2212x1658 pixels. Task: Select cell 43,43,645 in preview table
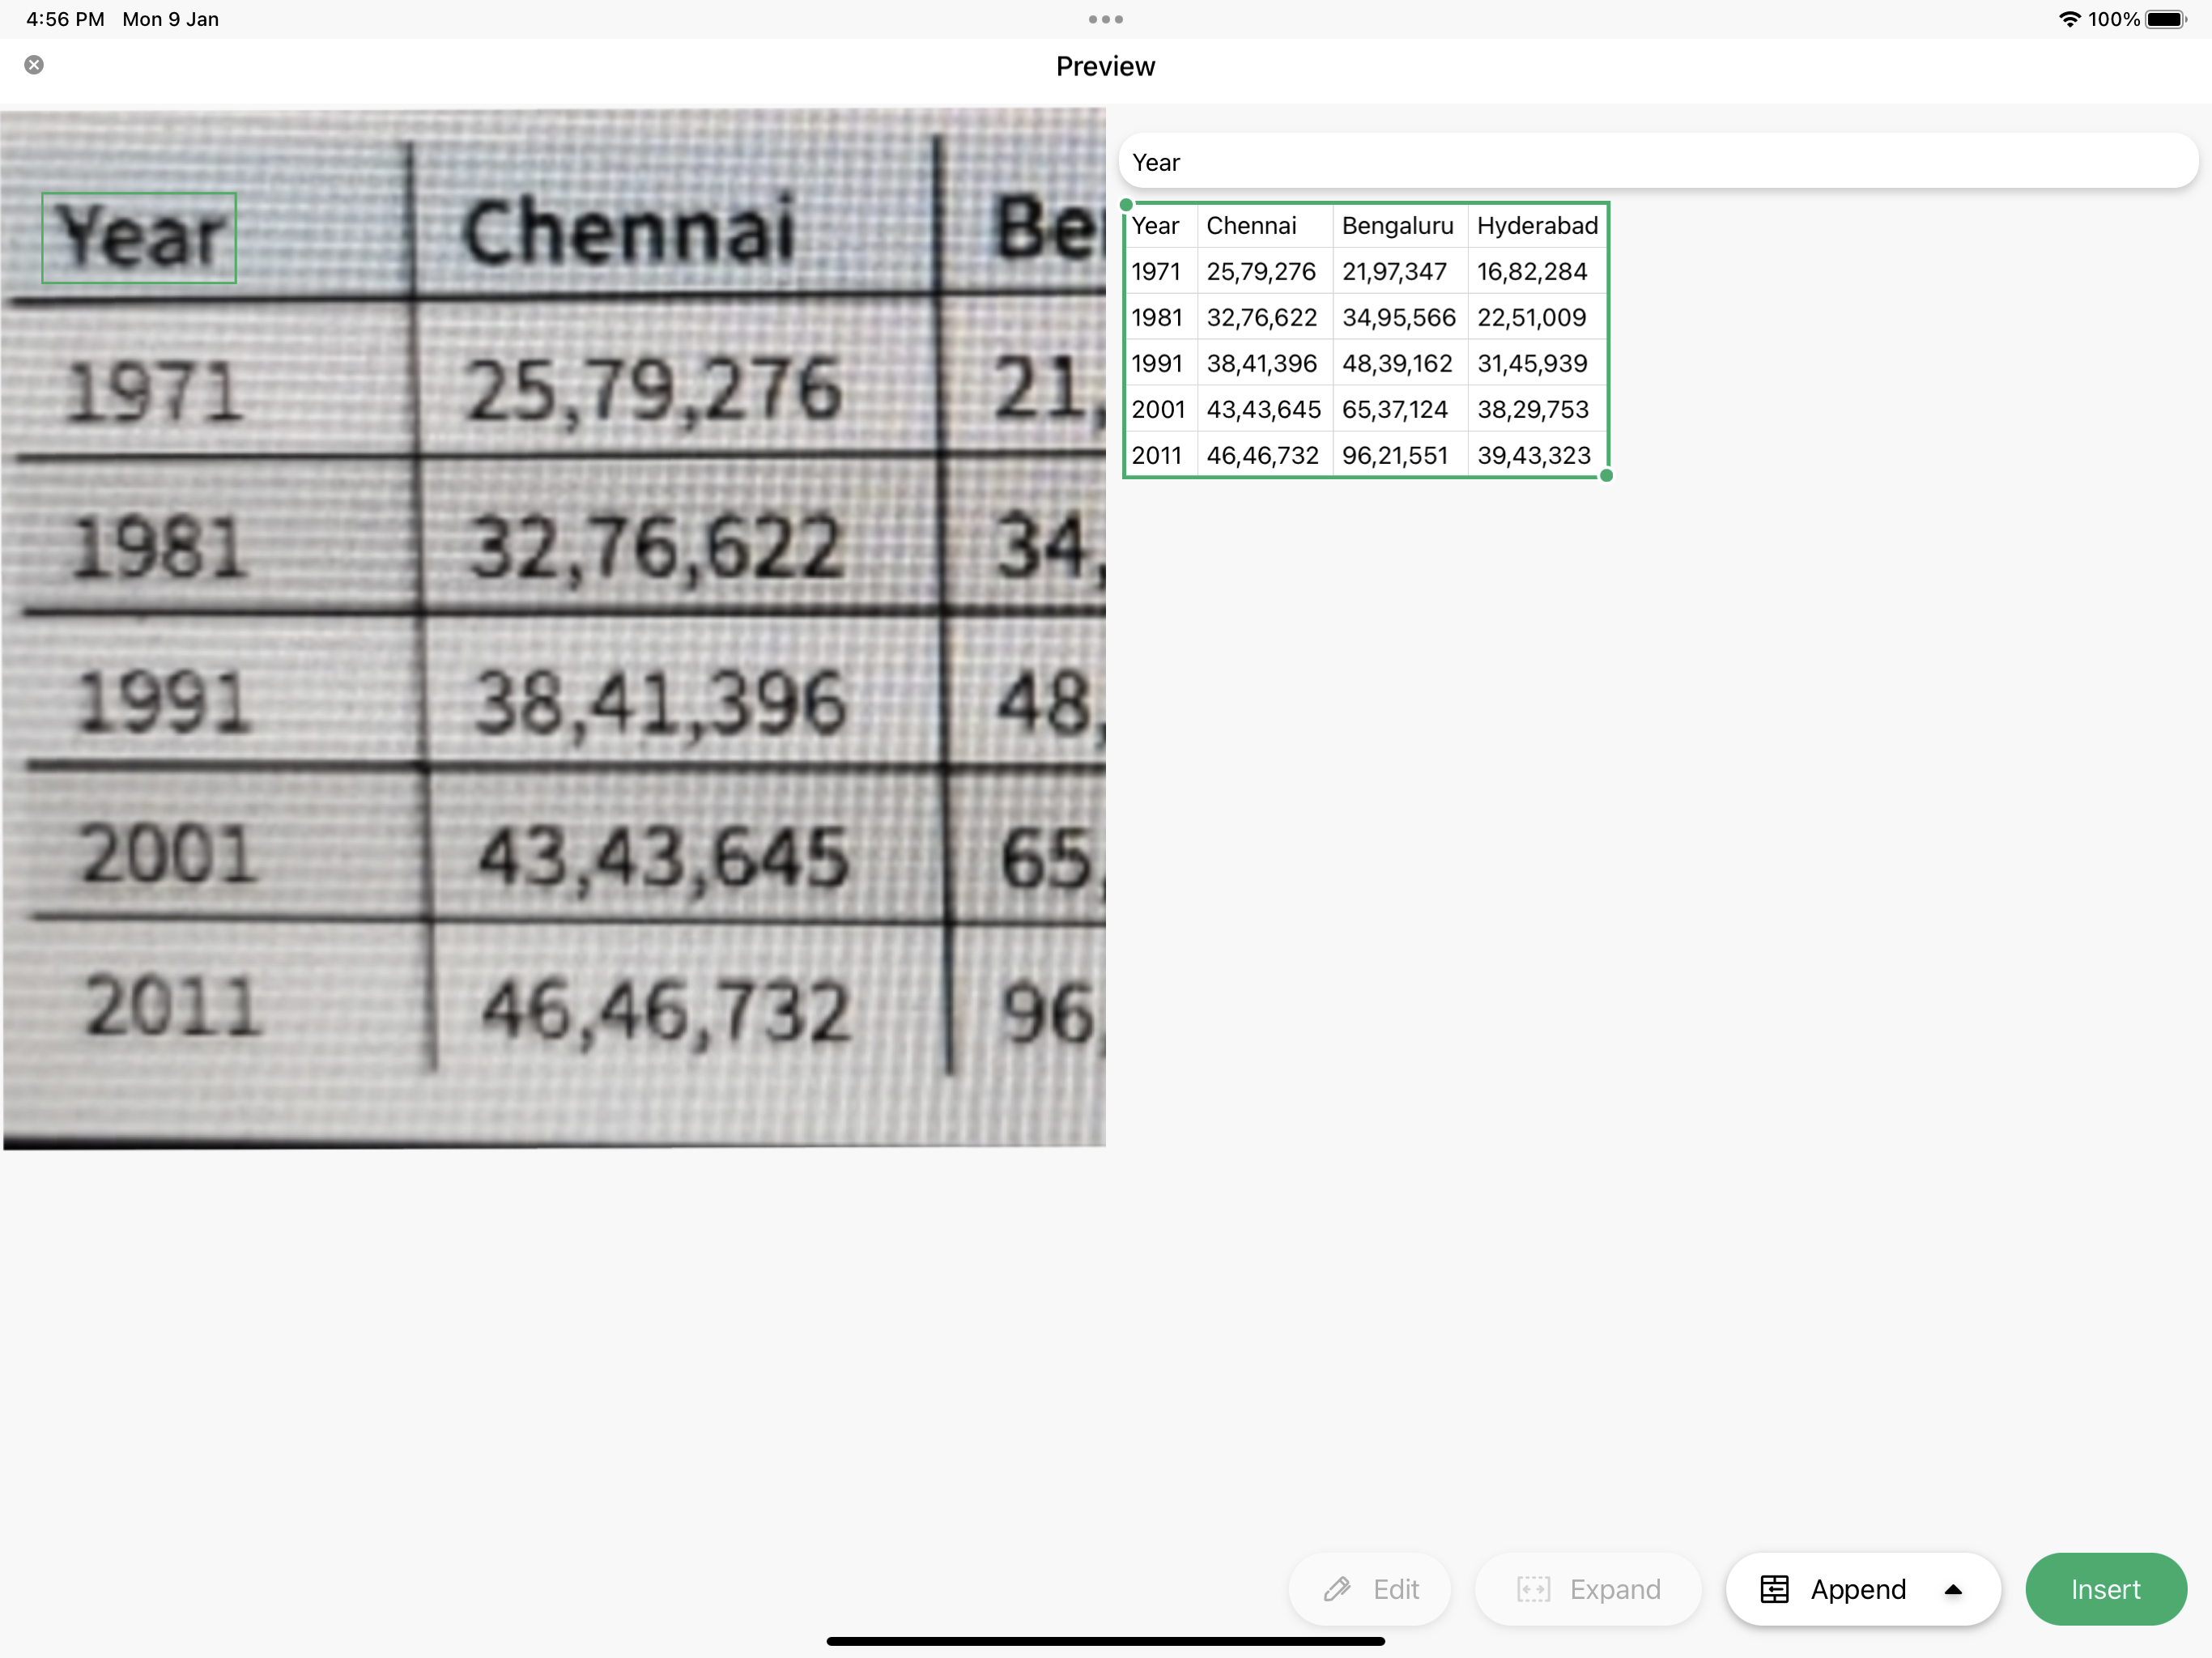(x=1265, y=410)
